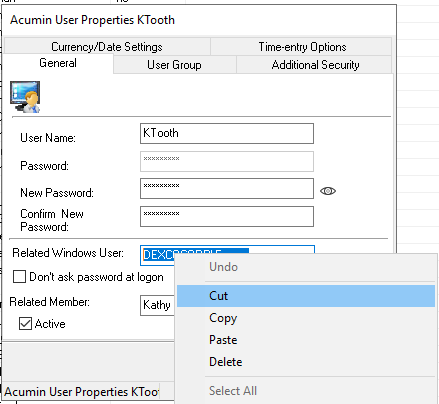This screenshot has height=404, width=439.
Task: Click Undo in context menu
Action: click(306, 267)
